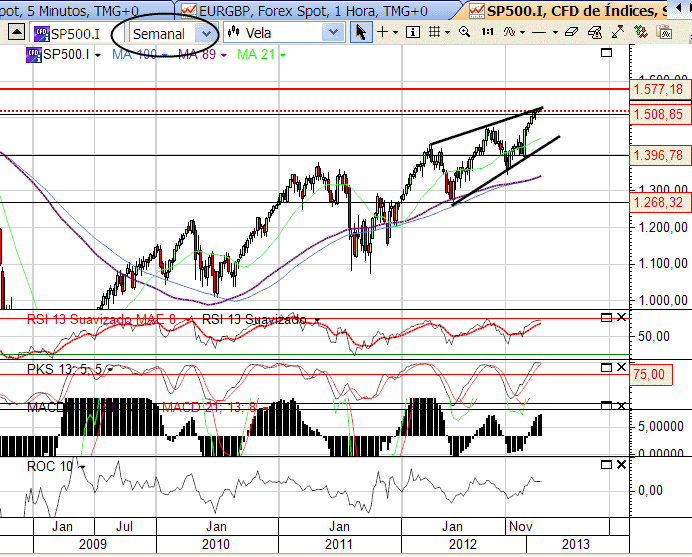
Task: Select the zoom magnifier tool
Action: pyautogui.click(x=464, y=32)
